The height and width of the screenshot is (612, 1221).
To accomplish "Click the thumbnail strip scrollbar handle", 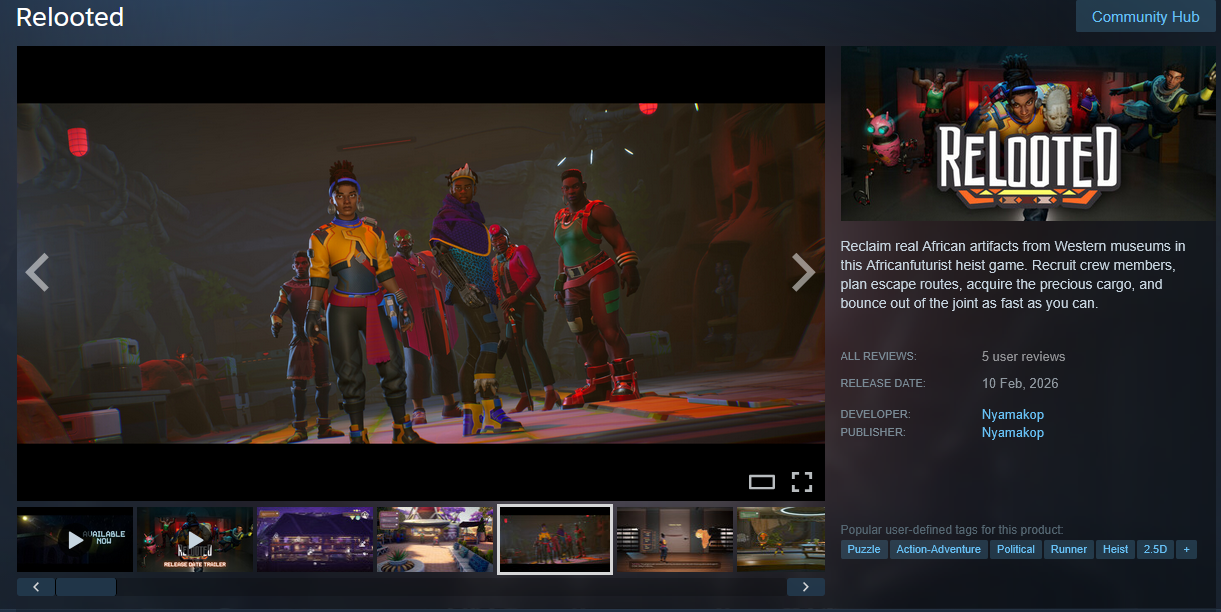I will point(86,587).
